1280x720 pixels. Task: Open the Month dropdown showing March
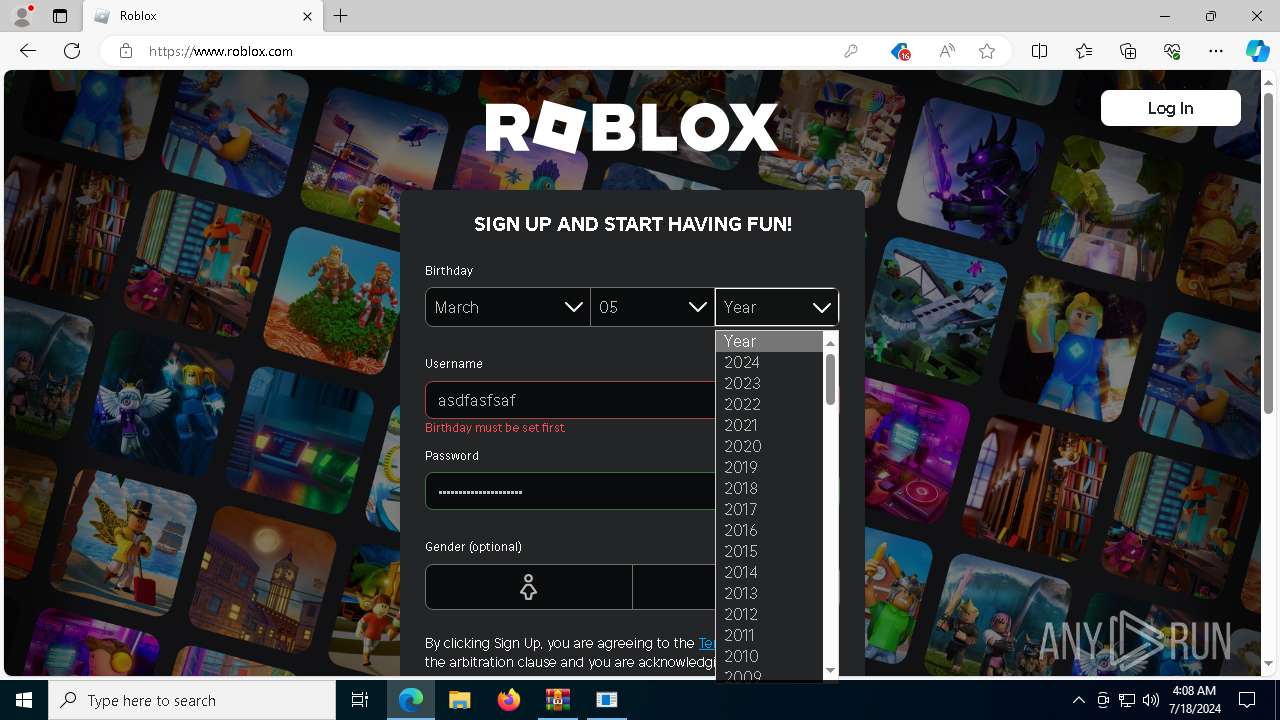[507, 307]
